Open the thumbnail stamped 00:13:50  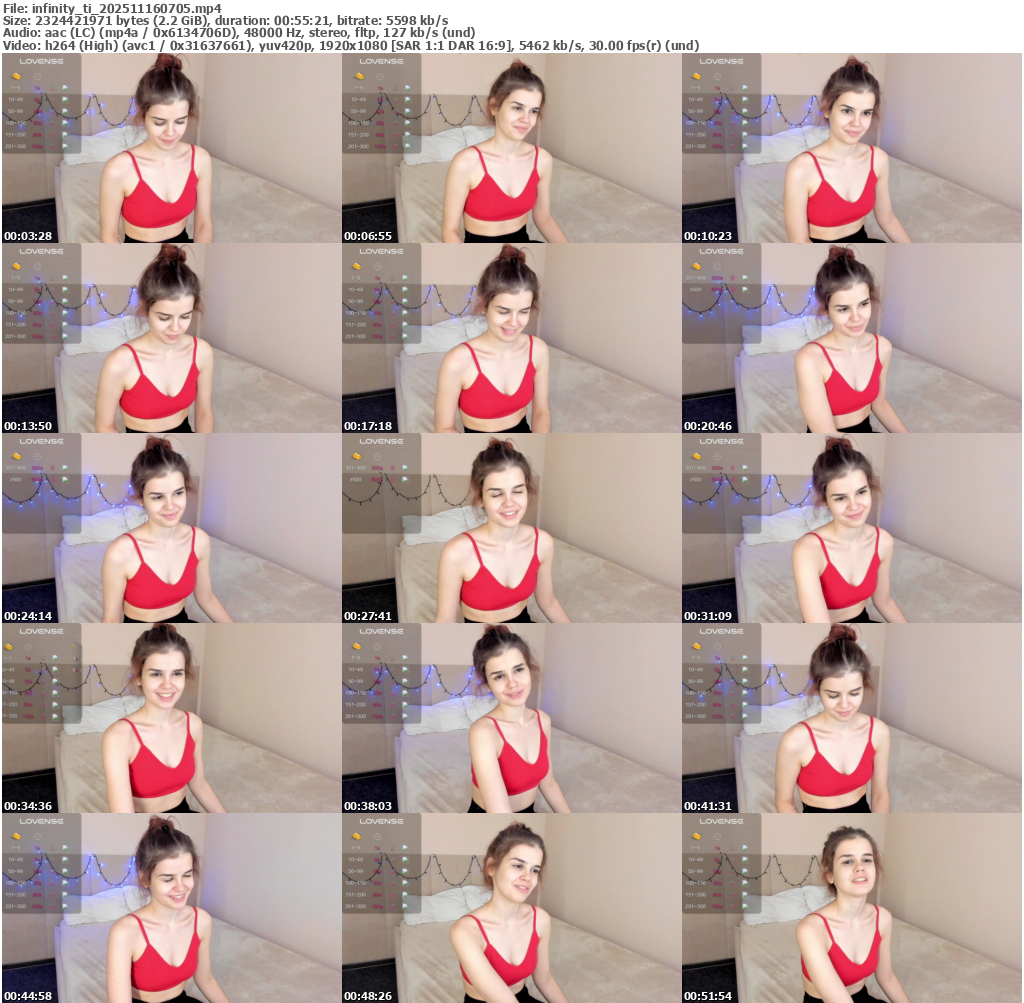pos(171,338)
